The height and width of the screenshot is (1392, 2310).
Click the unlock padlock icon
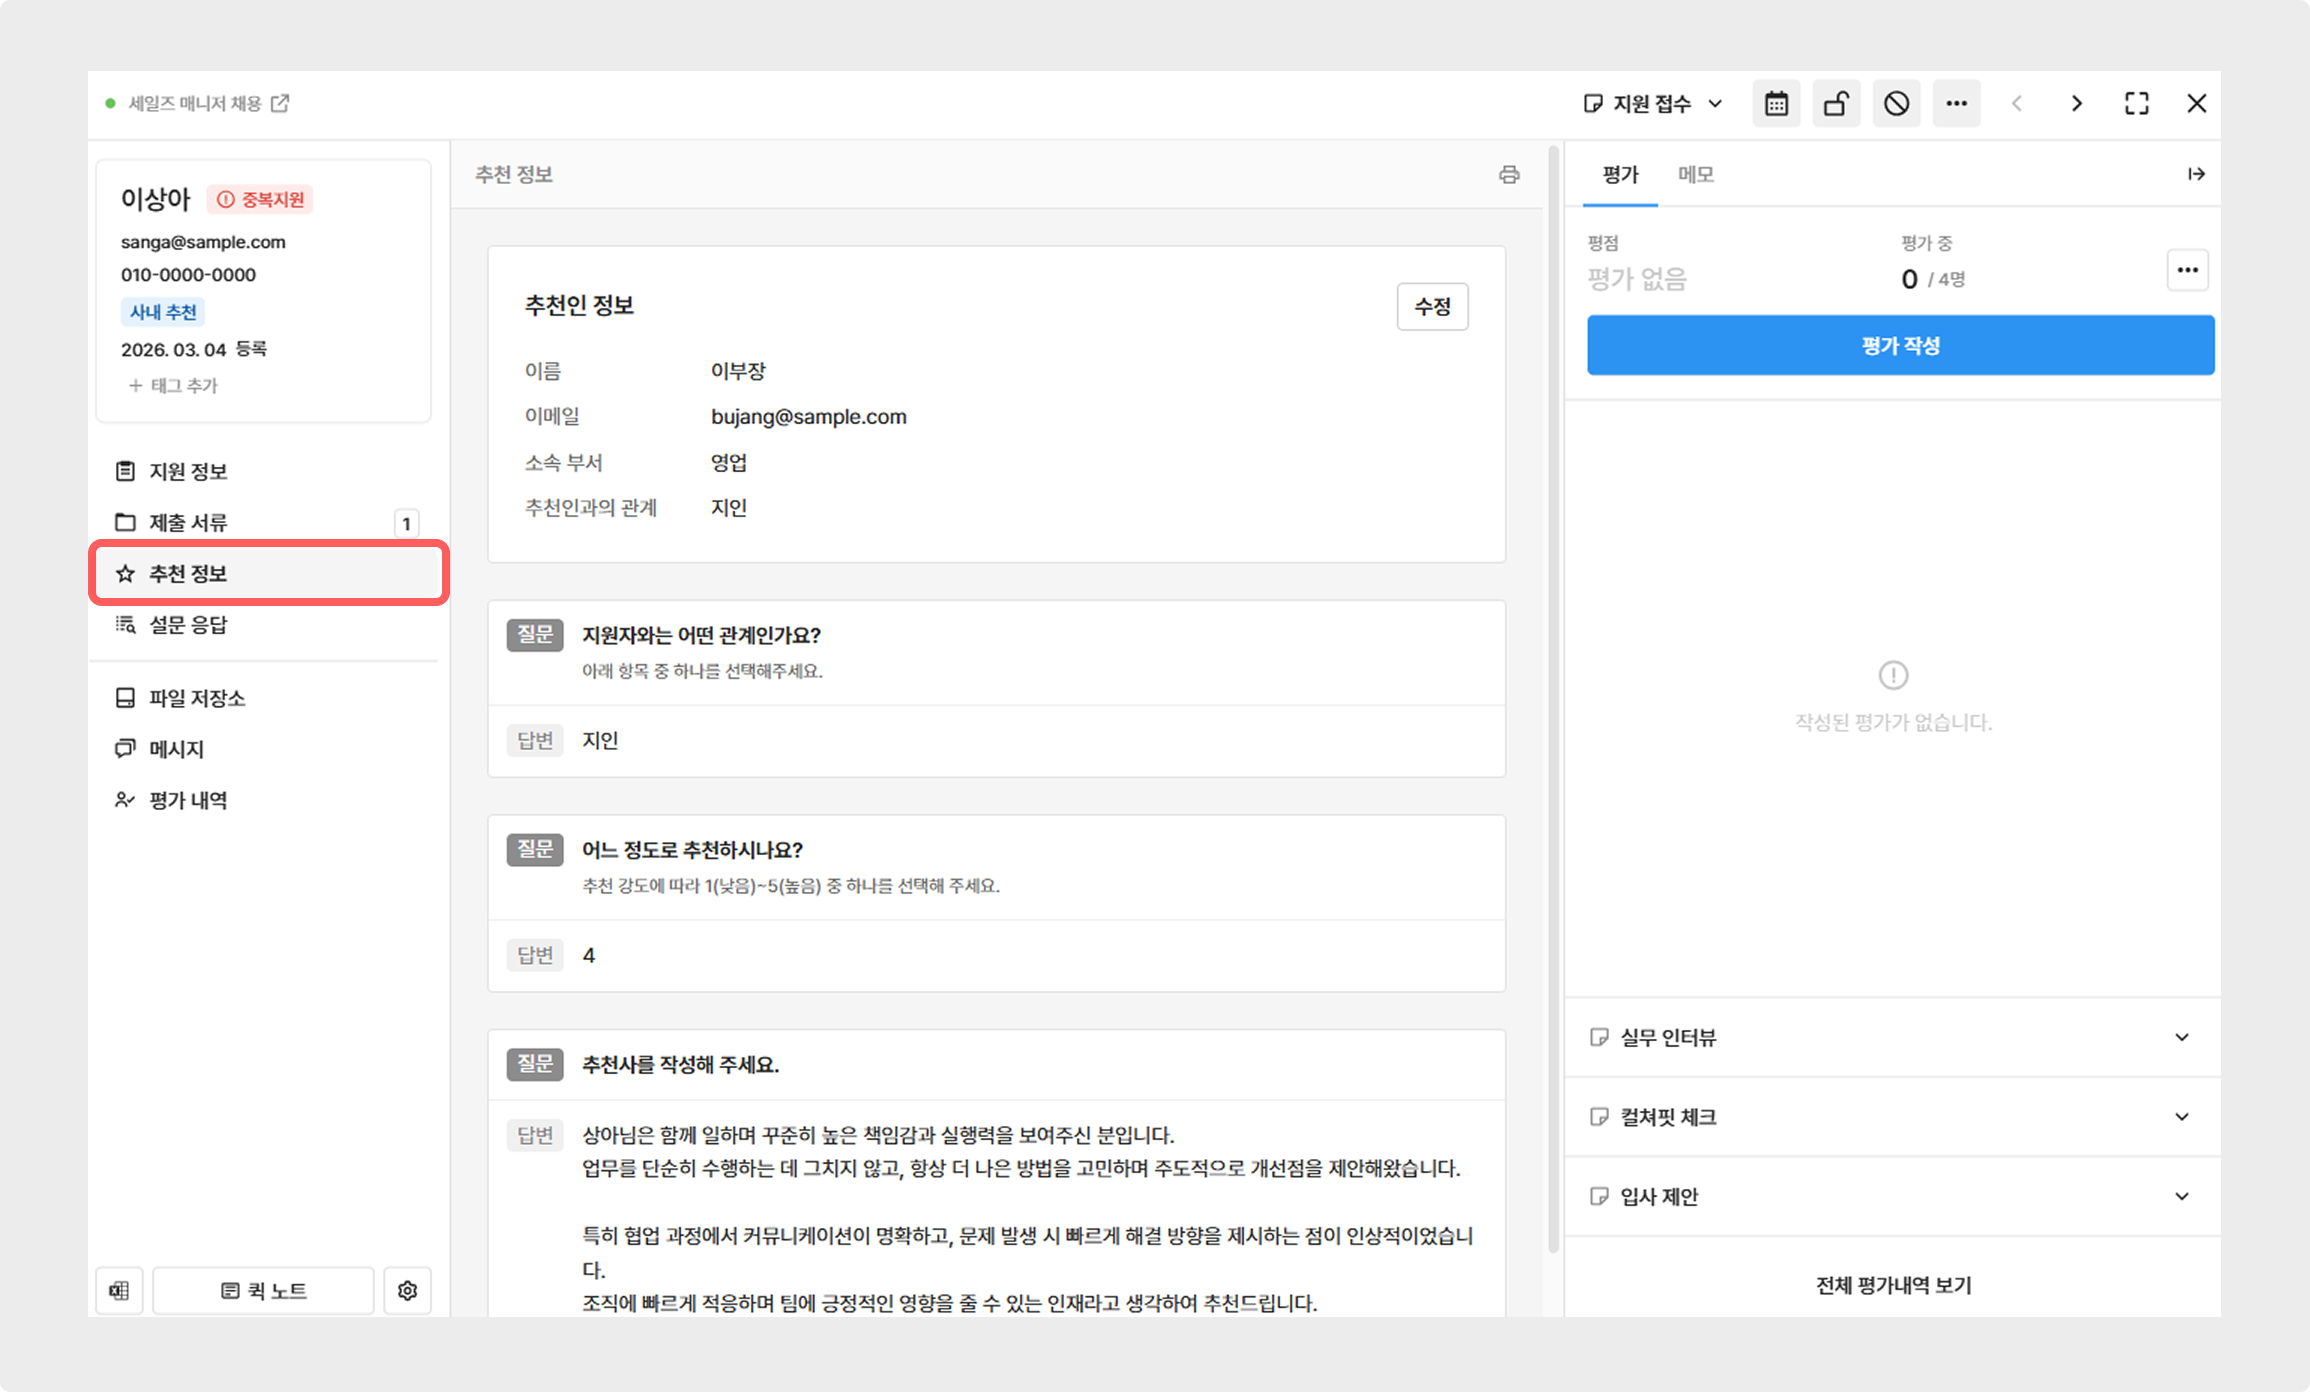(x=1836, y=104)
